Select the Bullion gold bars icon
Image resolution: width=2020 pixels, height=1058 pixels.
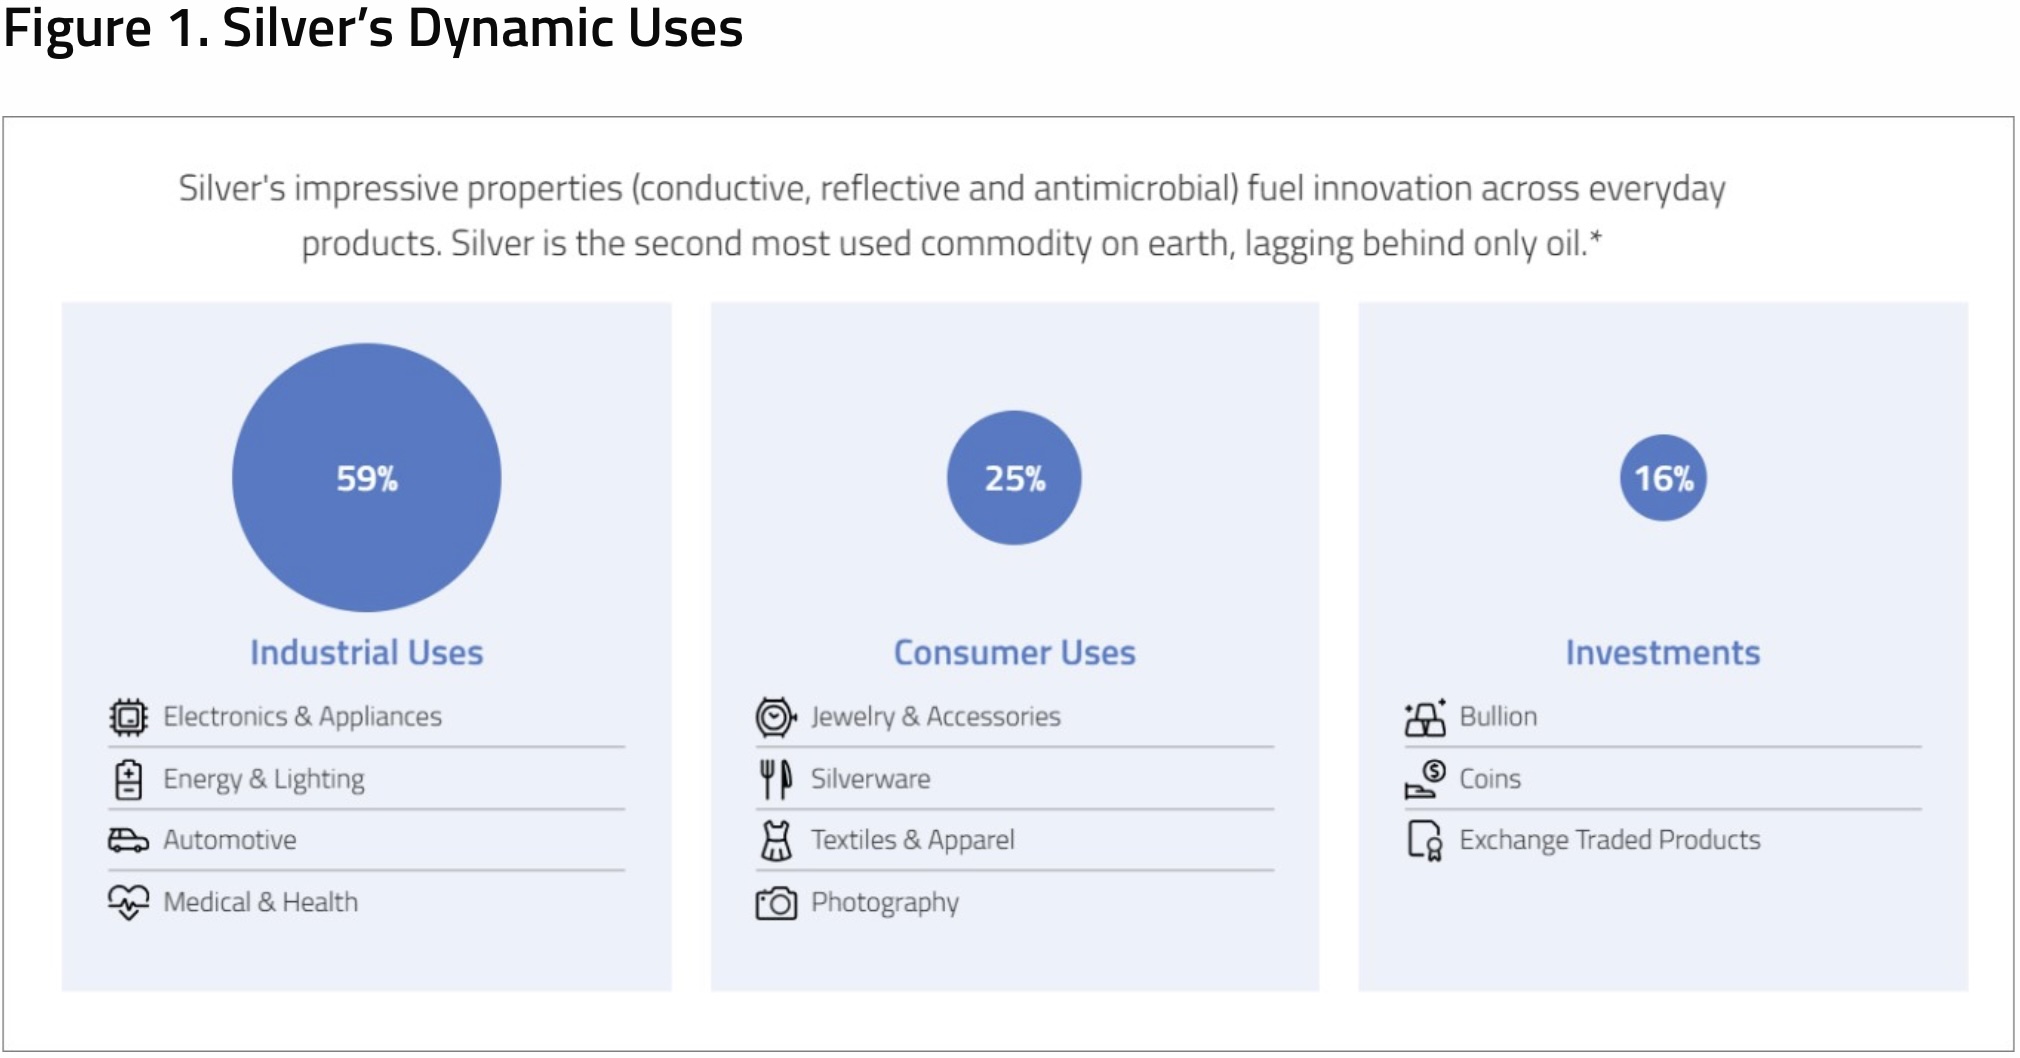tap(1425, 717)
